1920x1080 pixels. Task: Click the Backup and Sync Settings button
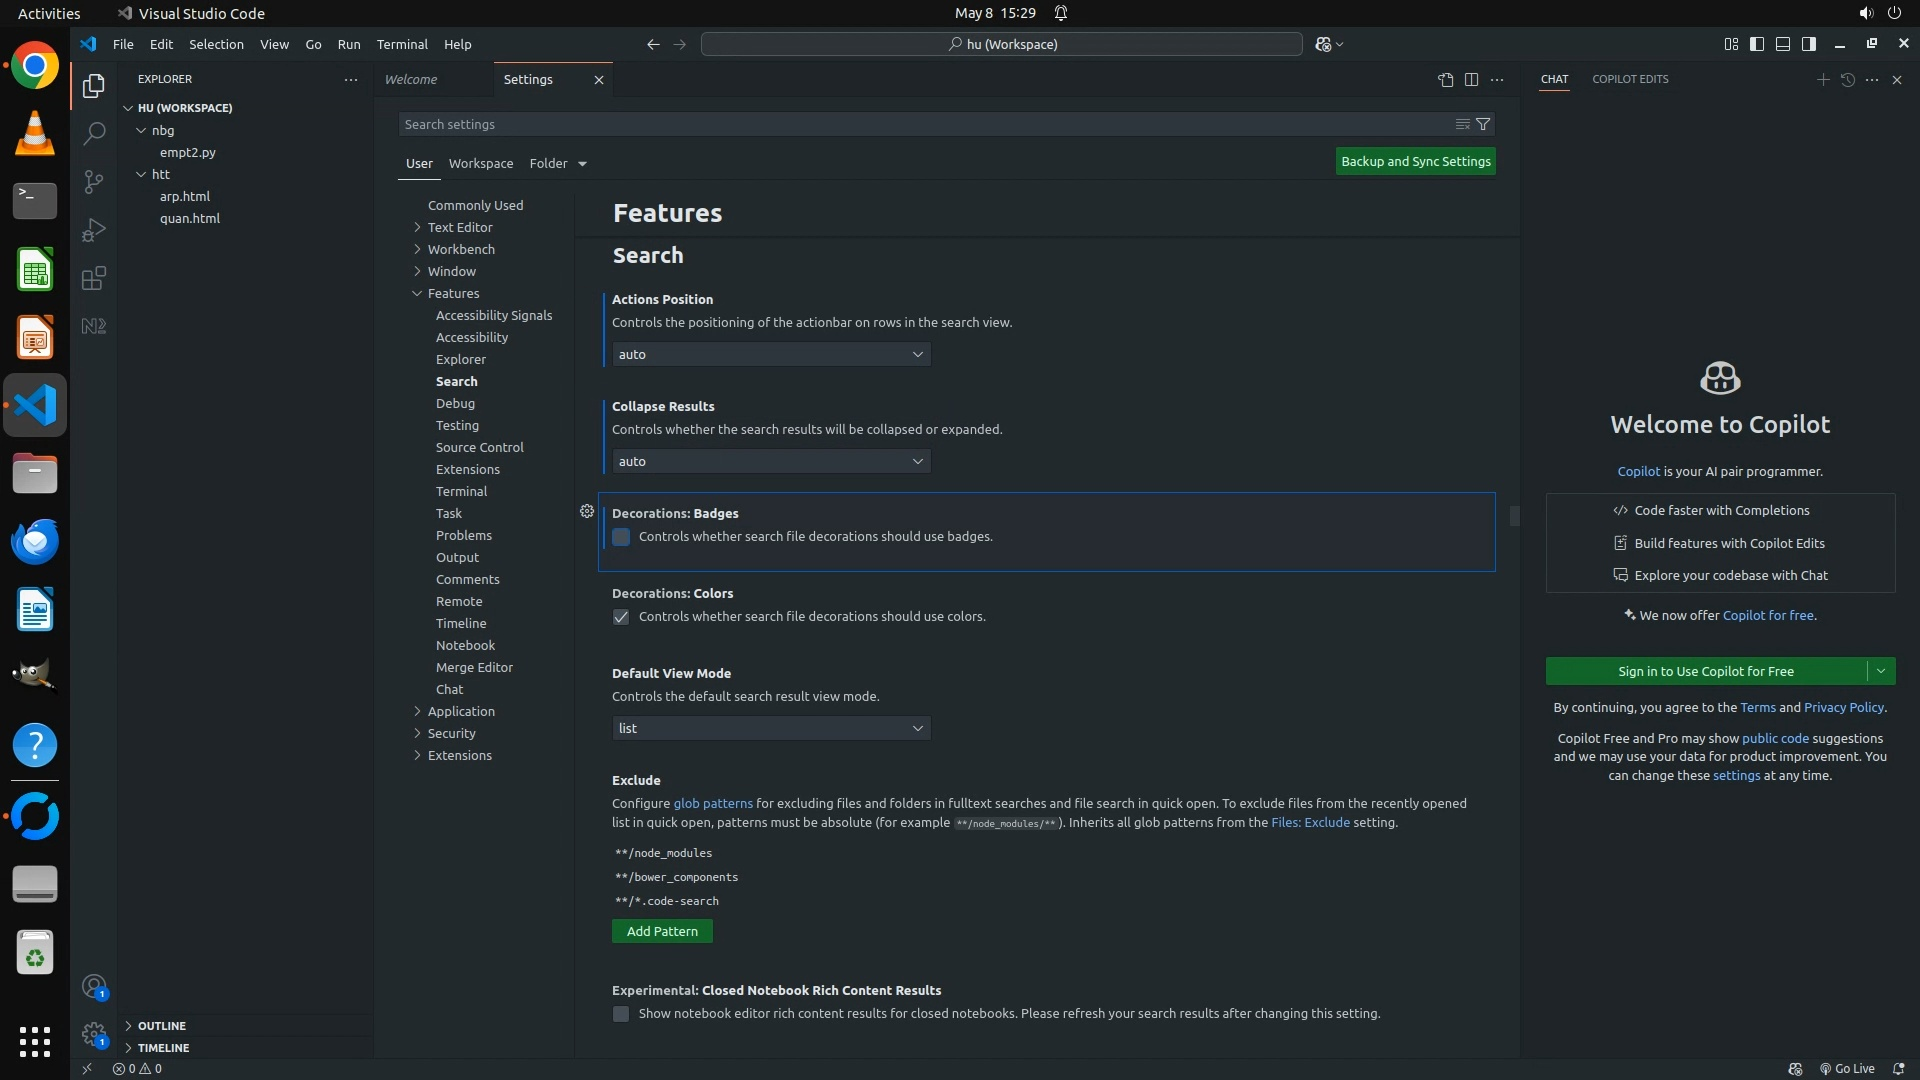(1415, 162)
